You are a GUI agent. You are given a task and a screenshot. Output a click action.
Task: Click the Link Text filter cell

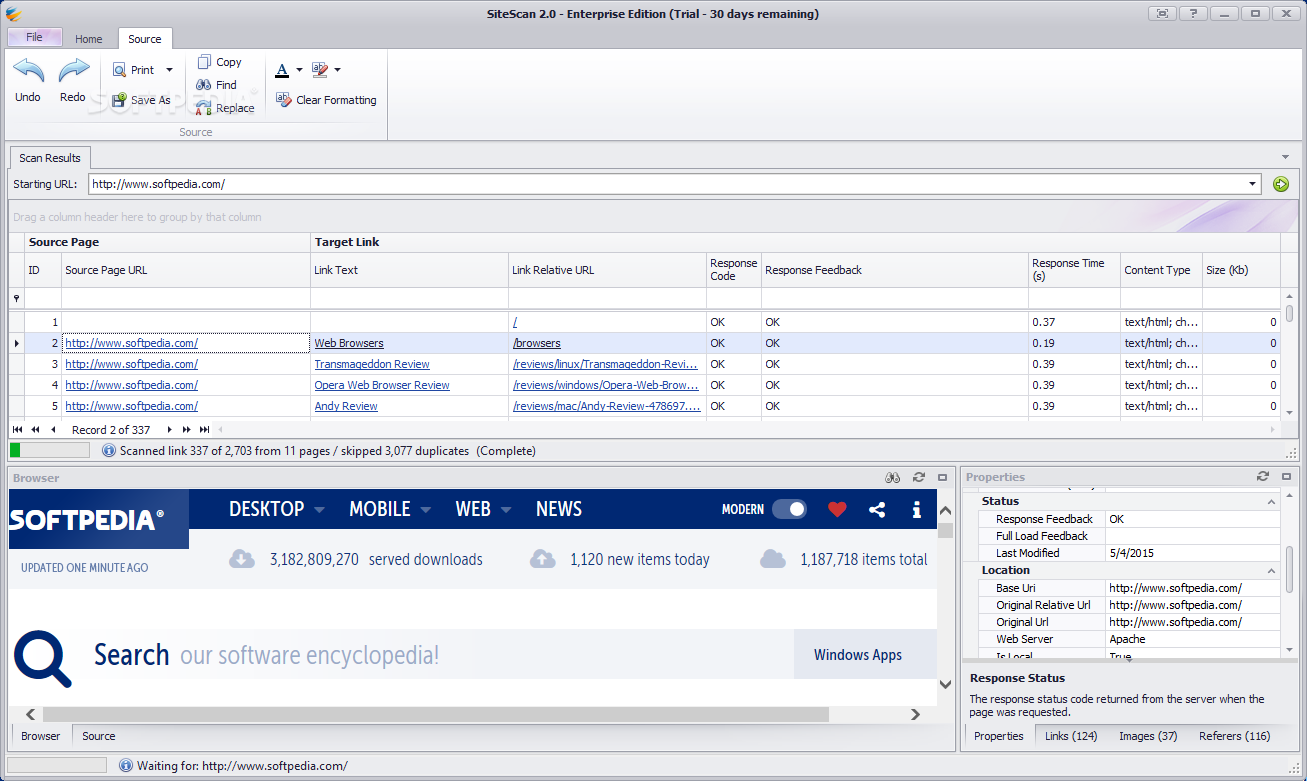pos(409,298)
